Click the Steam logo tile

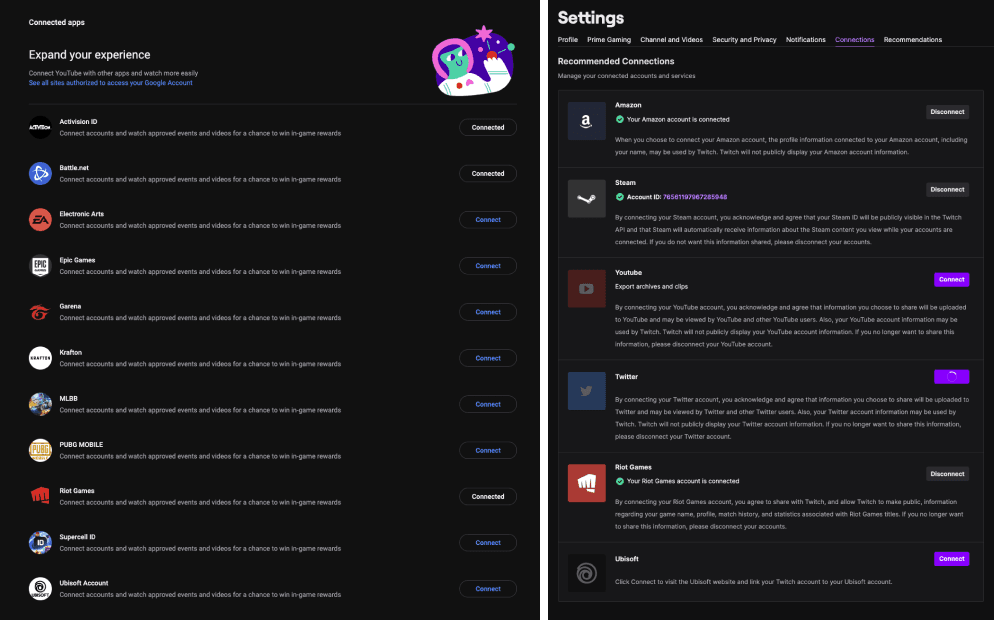[x=586, y=198]
